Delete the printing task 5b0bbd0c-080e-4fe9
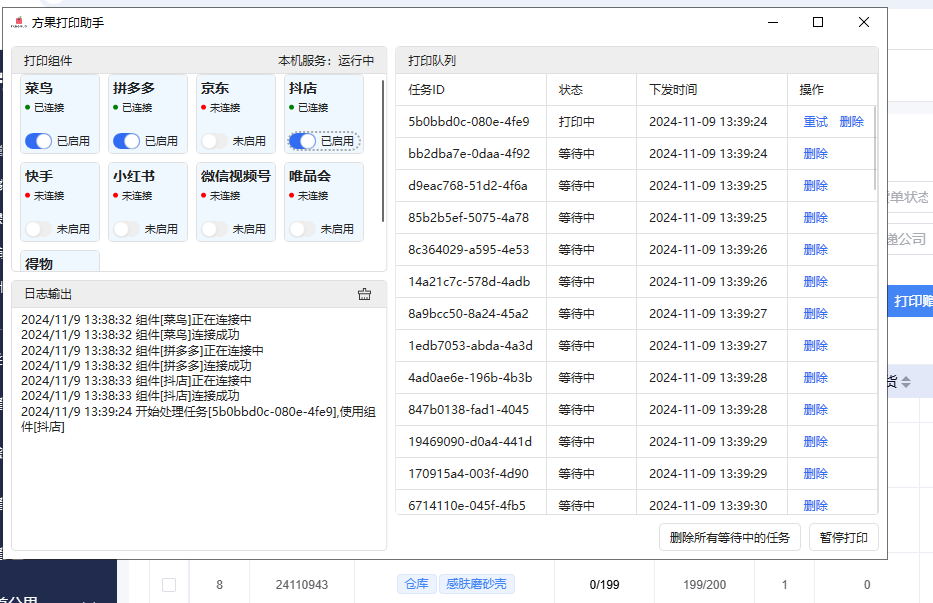This screenshot has height=603, width=933. click(x=852, y=122)
